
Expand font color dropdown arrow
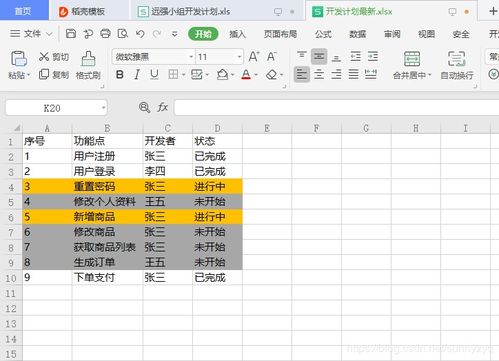pos(256,75)
